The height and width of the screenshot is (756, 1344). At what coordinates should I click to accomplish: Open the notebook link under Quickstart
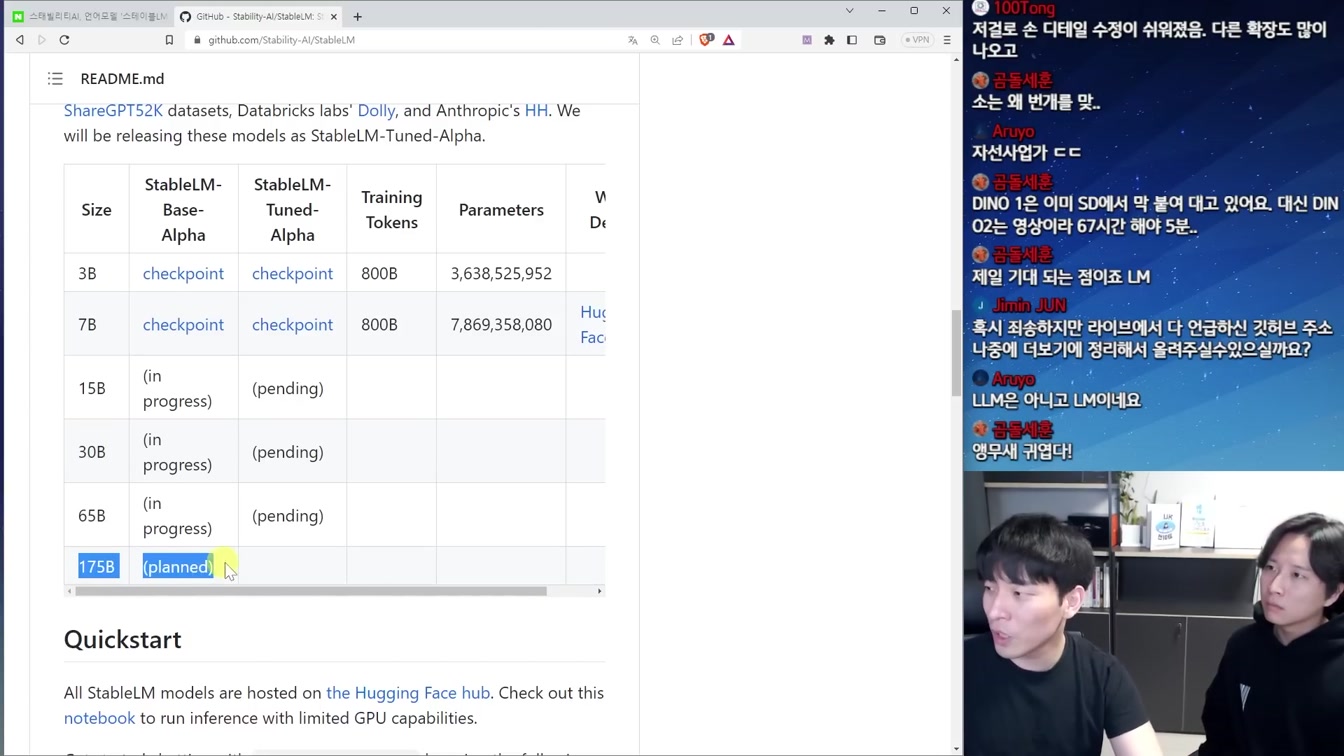[x=99, y=718]
